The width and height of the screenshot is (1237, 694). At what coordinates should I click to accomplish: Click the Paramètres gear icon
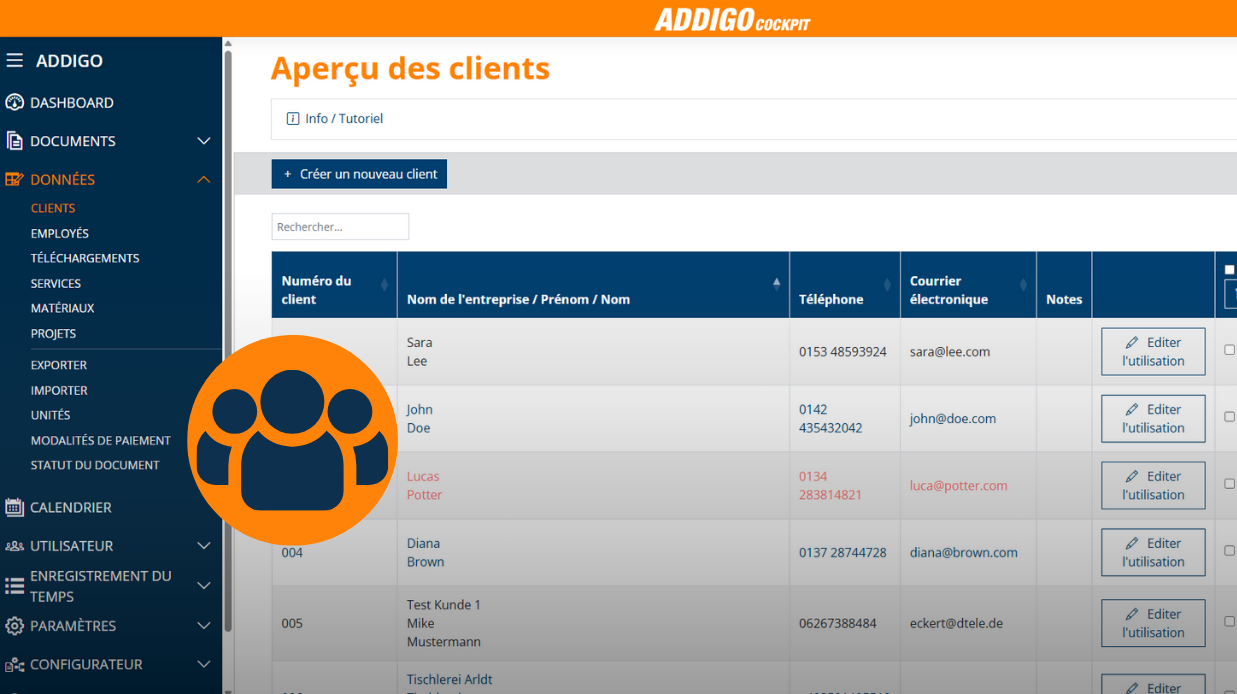[14, 626]
